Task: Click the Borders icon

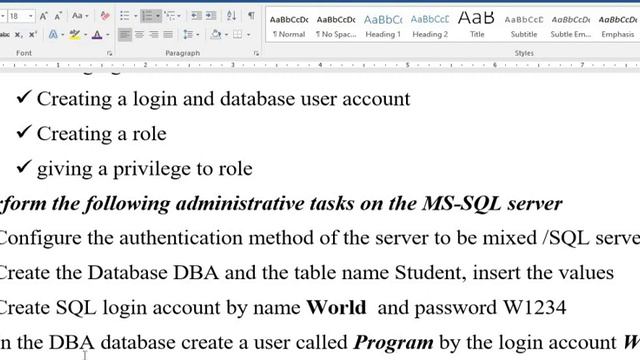Action: 237,35
